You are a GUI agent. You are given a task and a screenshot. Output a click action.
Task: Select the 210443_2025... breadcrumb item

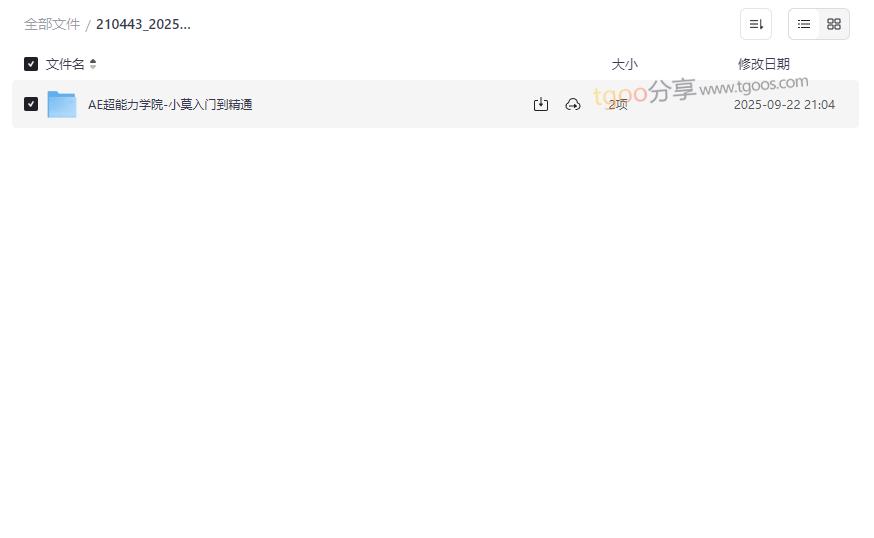[x=143, y=24]
